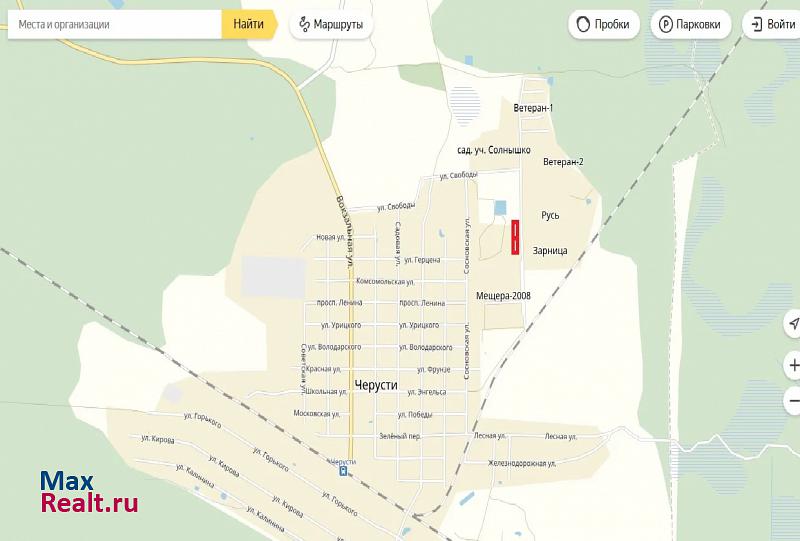Select the Черусти town label
Screen dimensions: 800x541
[376, 385]
